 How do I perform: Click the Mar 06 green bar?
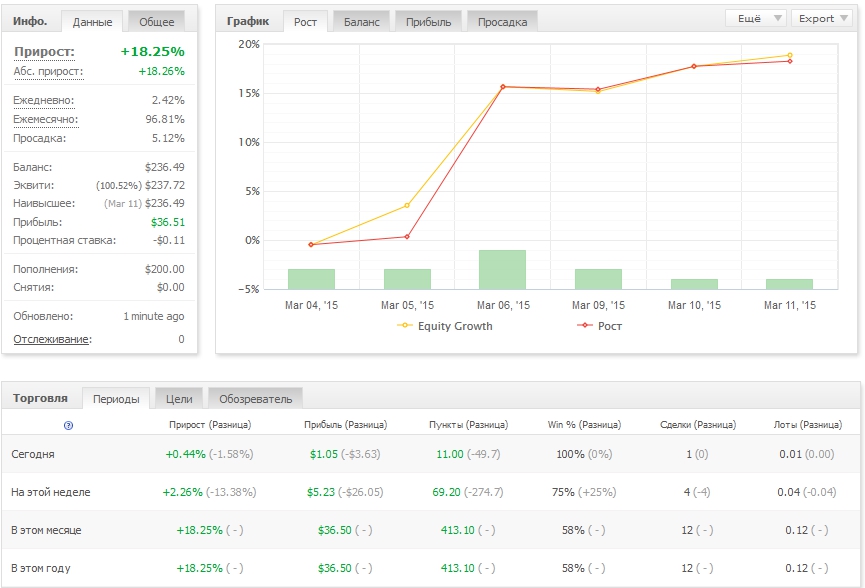[x=502, y=270]
